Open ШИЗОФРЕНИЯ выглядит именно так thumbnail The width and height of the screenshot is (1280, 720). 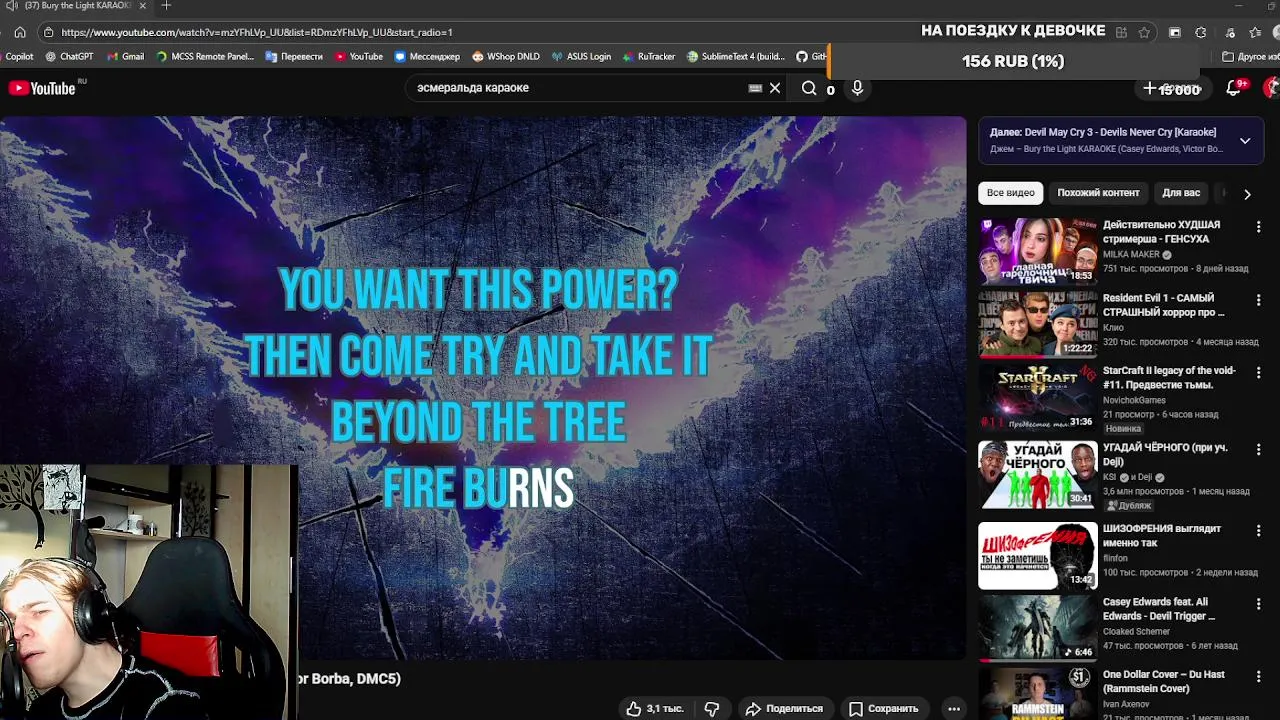click(1037, 555)
